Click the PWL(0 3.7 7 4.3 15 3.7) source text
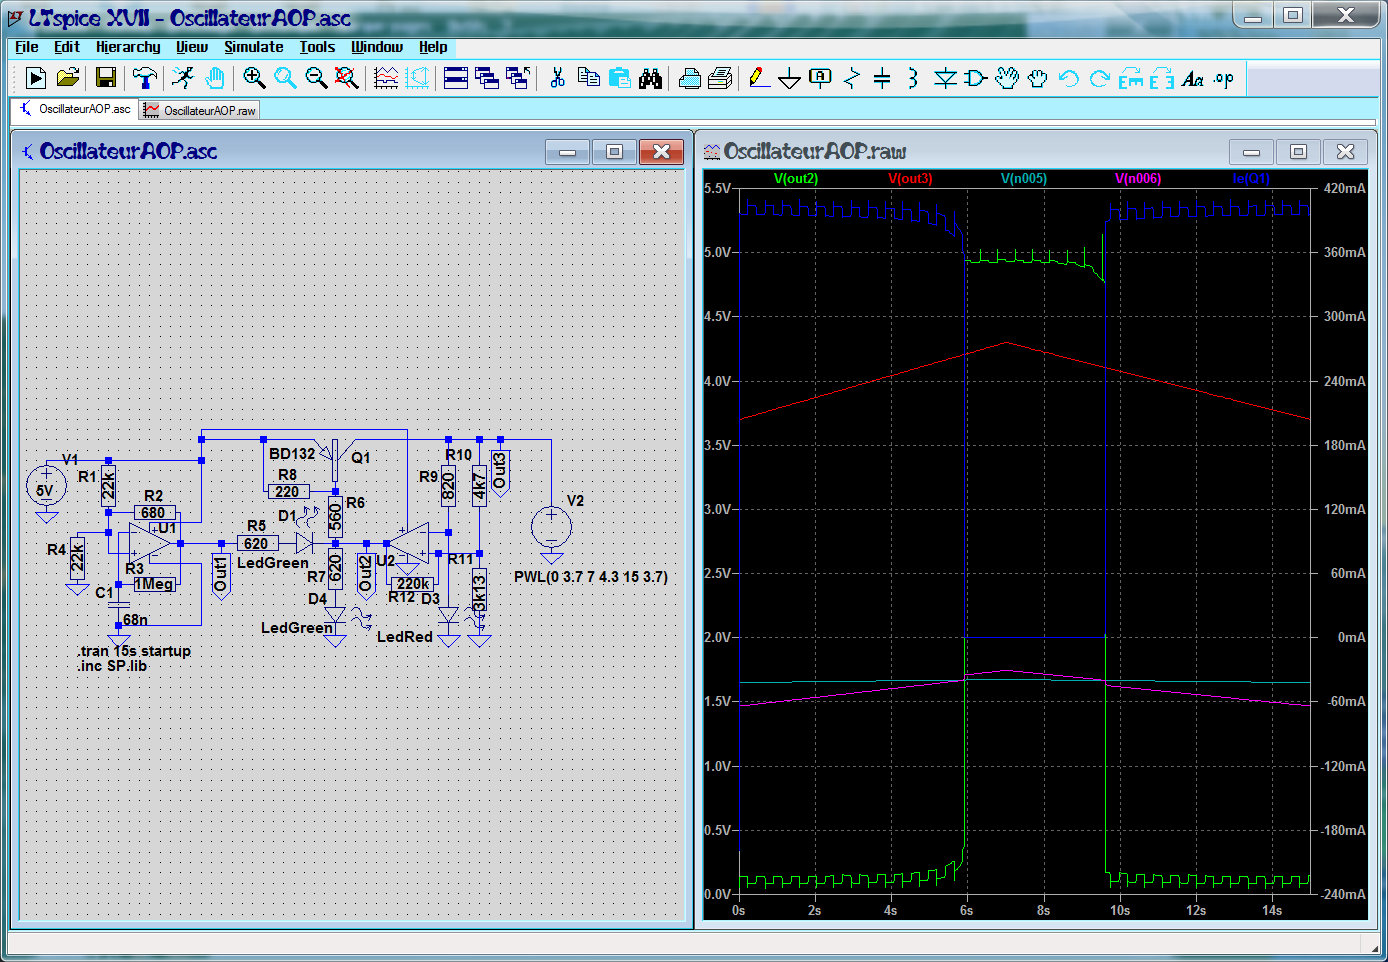 click(591, 577)
